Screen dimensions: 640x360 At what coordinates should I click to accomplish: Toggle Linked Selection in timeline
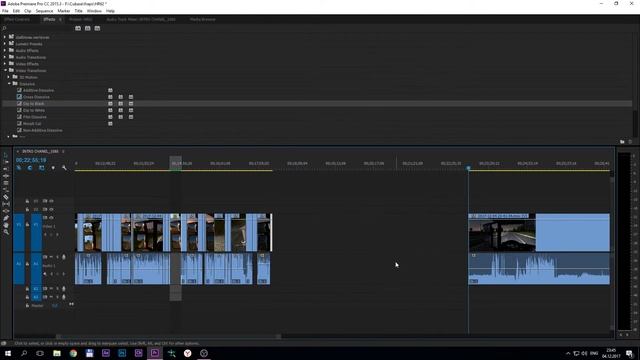pos(42,168)
